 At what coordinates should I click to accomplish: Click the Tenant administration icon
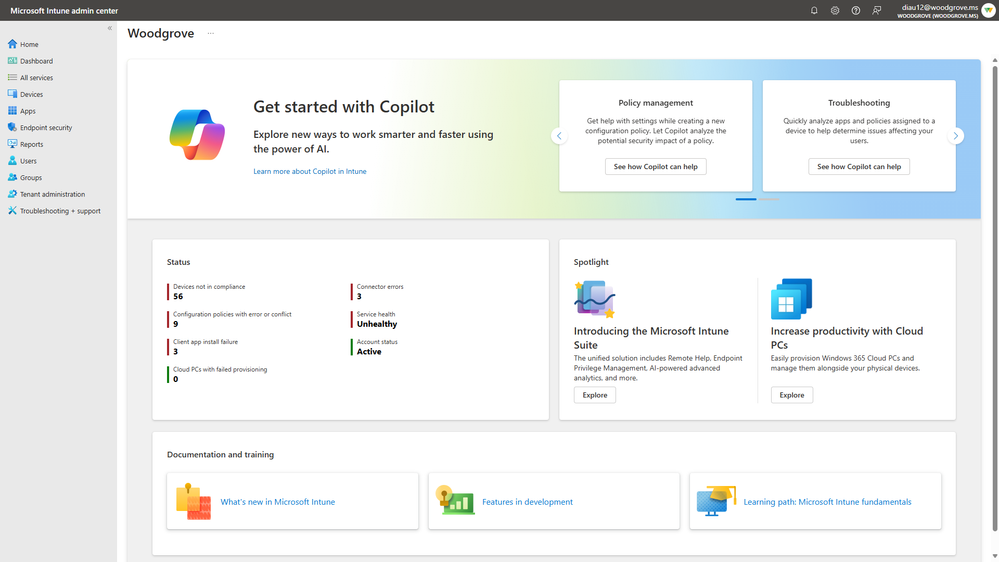point(12,194)
